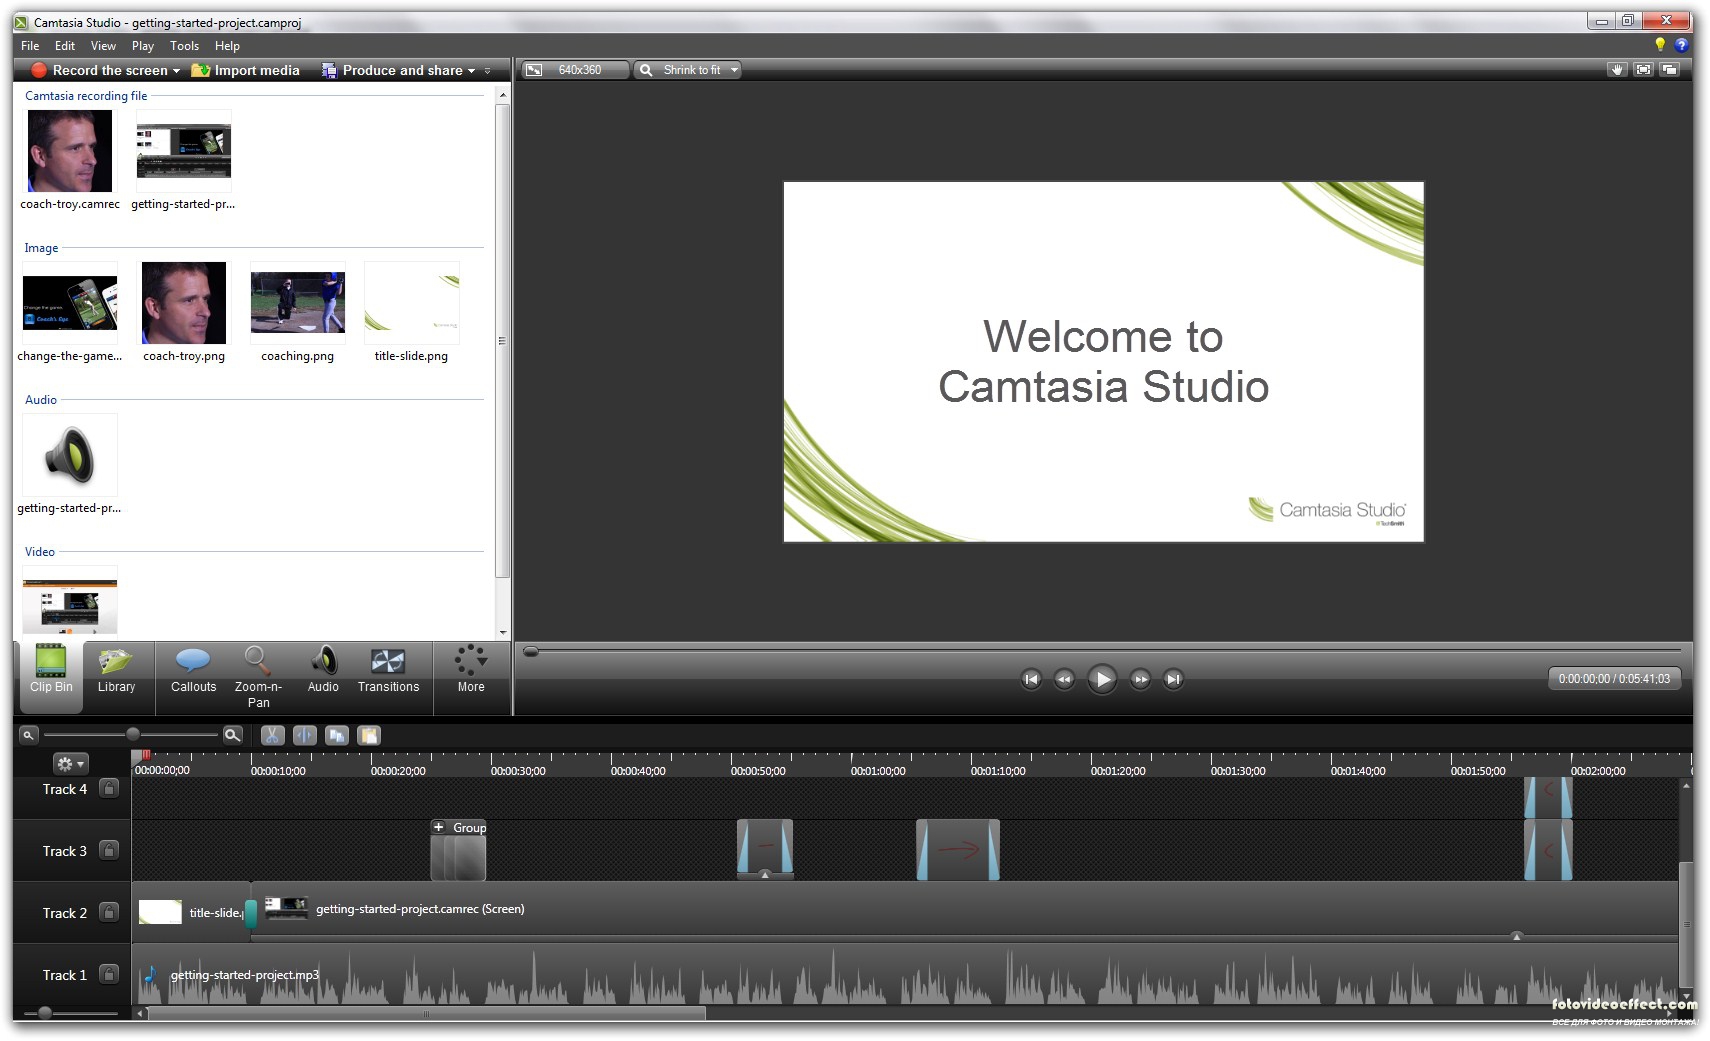Viewport: 1710px width, 1041px height.
Task: Click the timecode display 0:00:00;00 / 0:05:41;03
Action: pyautogui.click(x=1614, y=679)
